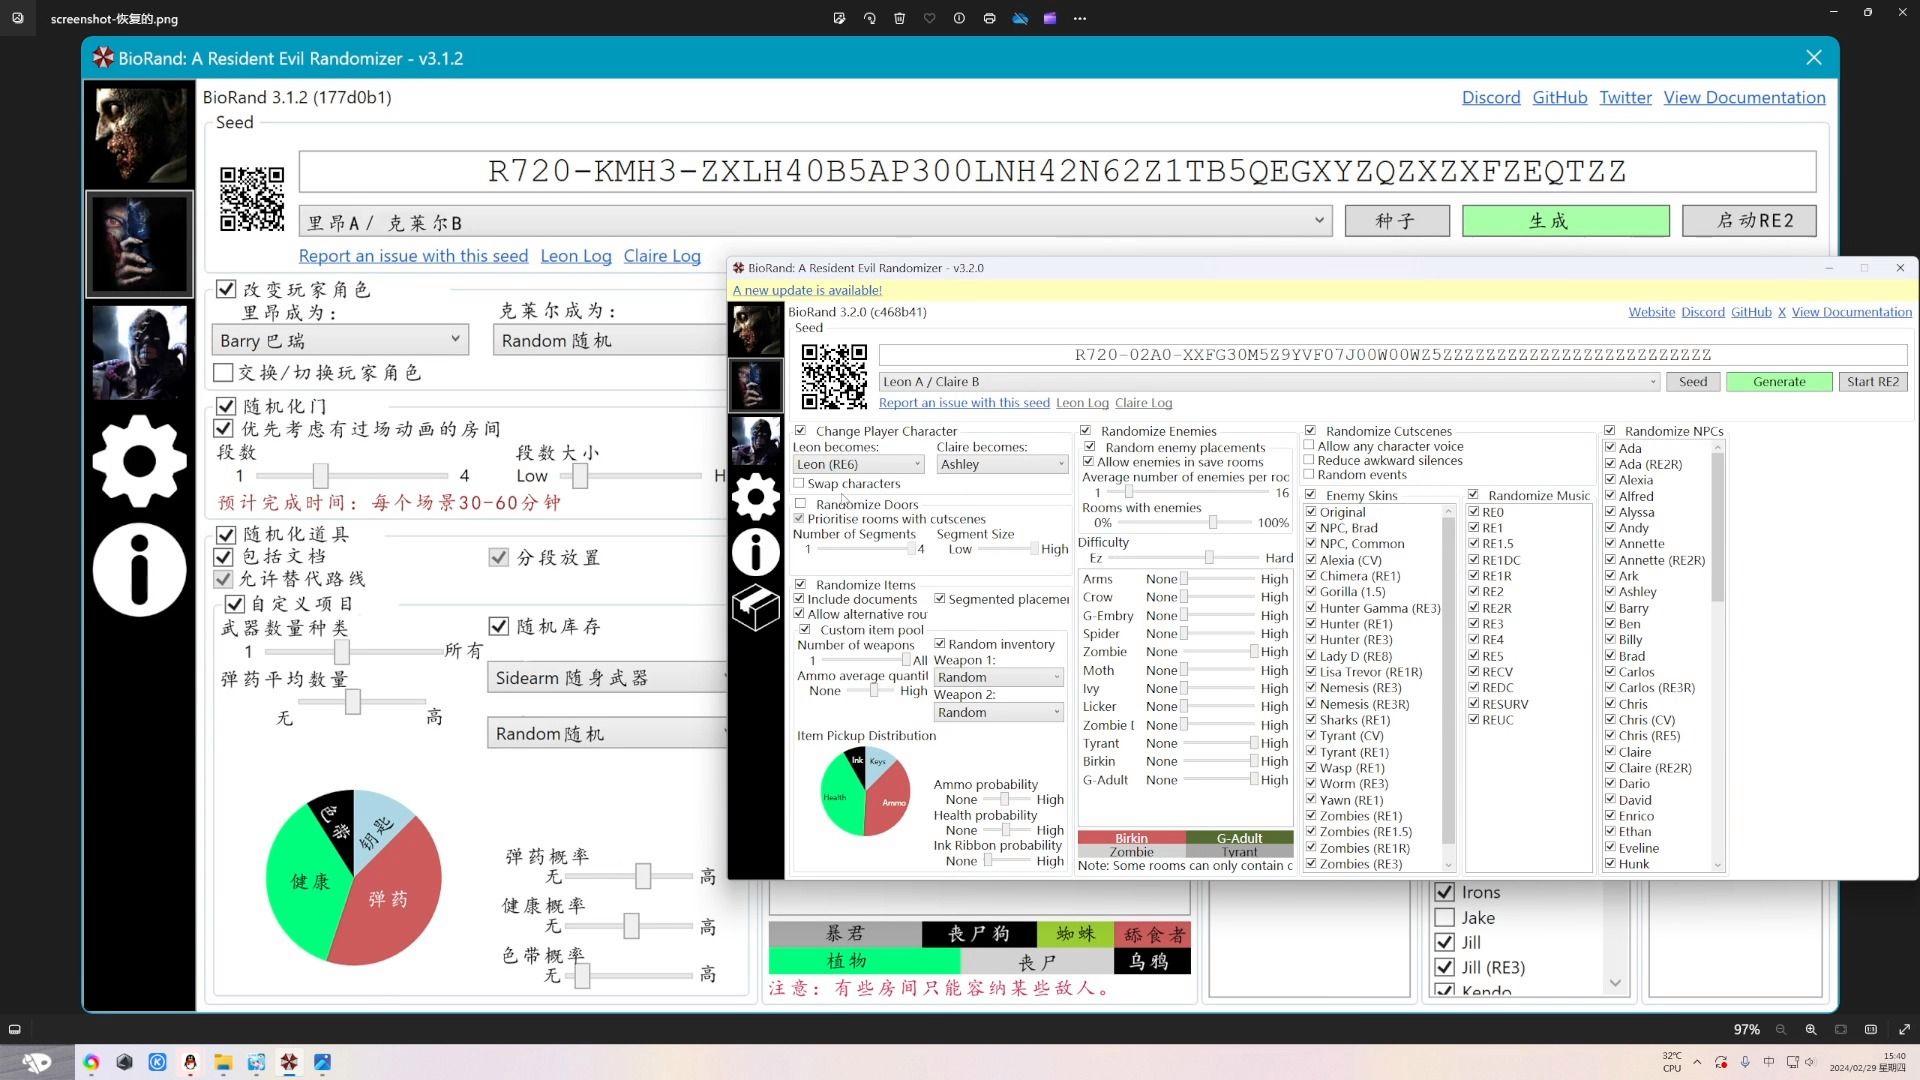Viewport: 1920px width, 1080px height.
Task: Toggle 'Swap characters' checkbox in v3.2.0
Action: (x=799, y=484)
